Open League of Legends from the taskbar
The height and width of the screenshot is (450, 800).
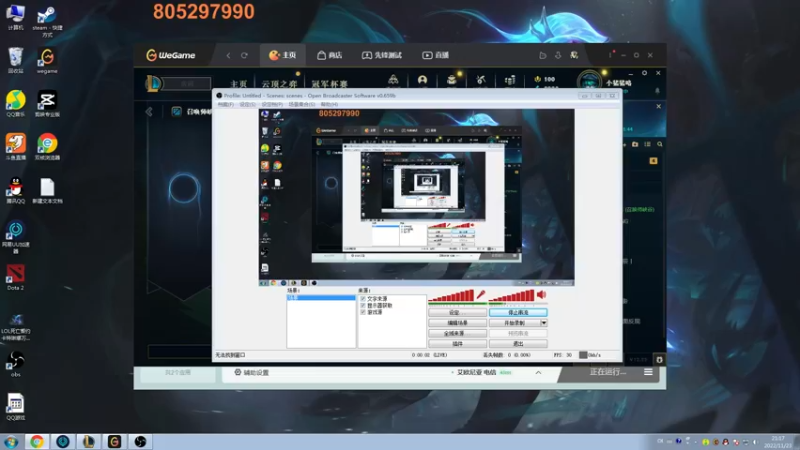pyautogui.click(x=89, y=441)
